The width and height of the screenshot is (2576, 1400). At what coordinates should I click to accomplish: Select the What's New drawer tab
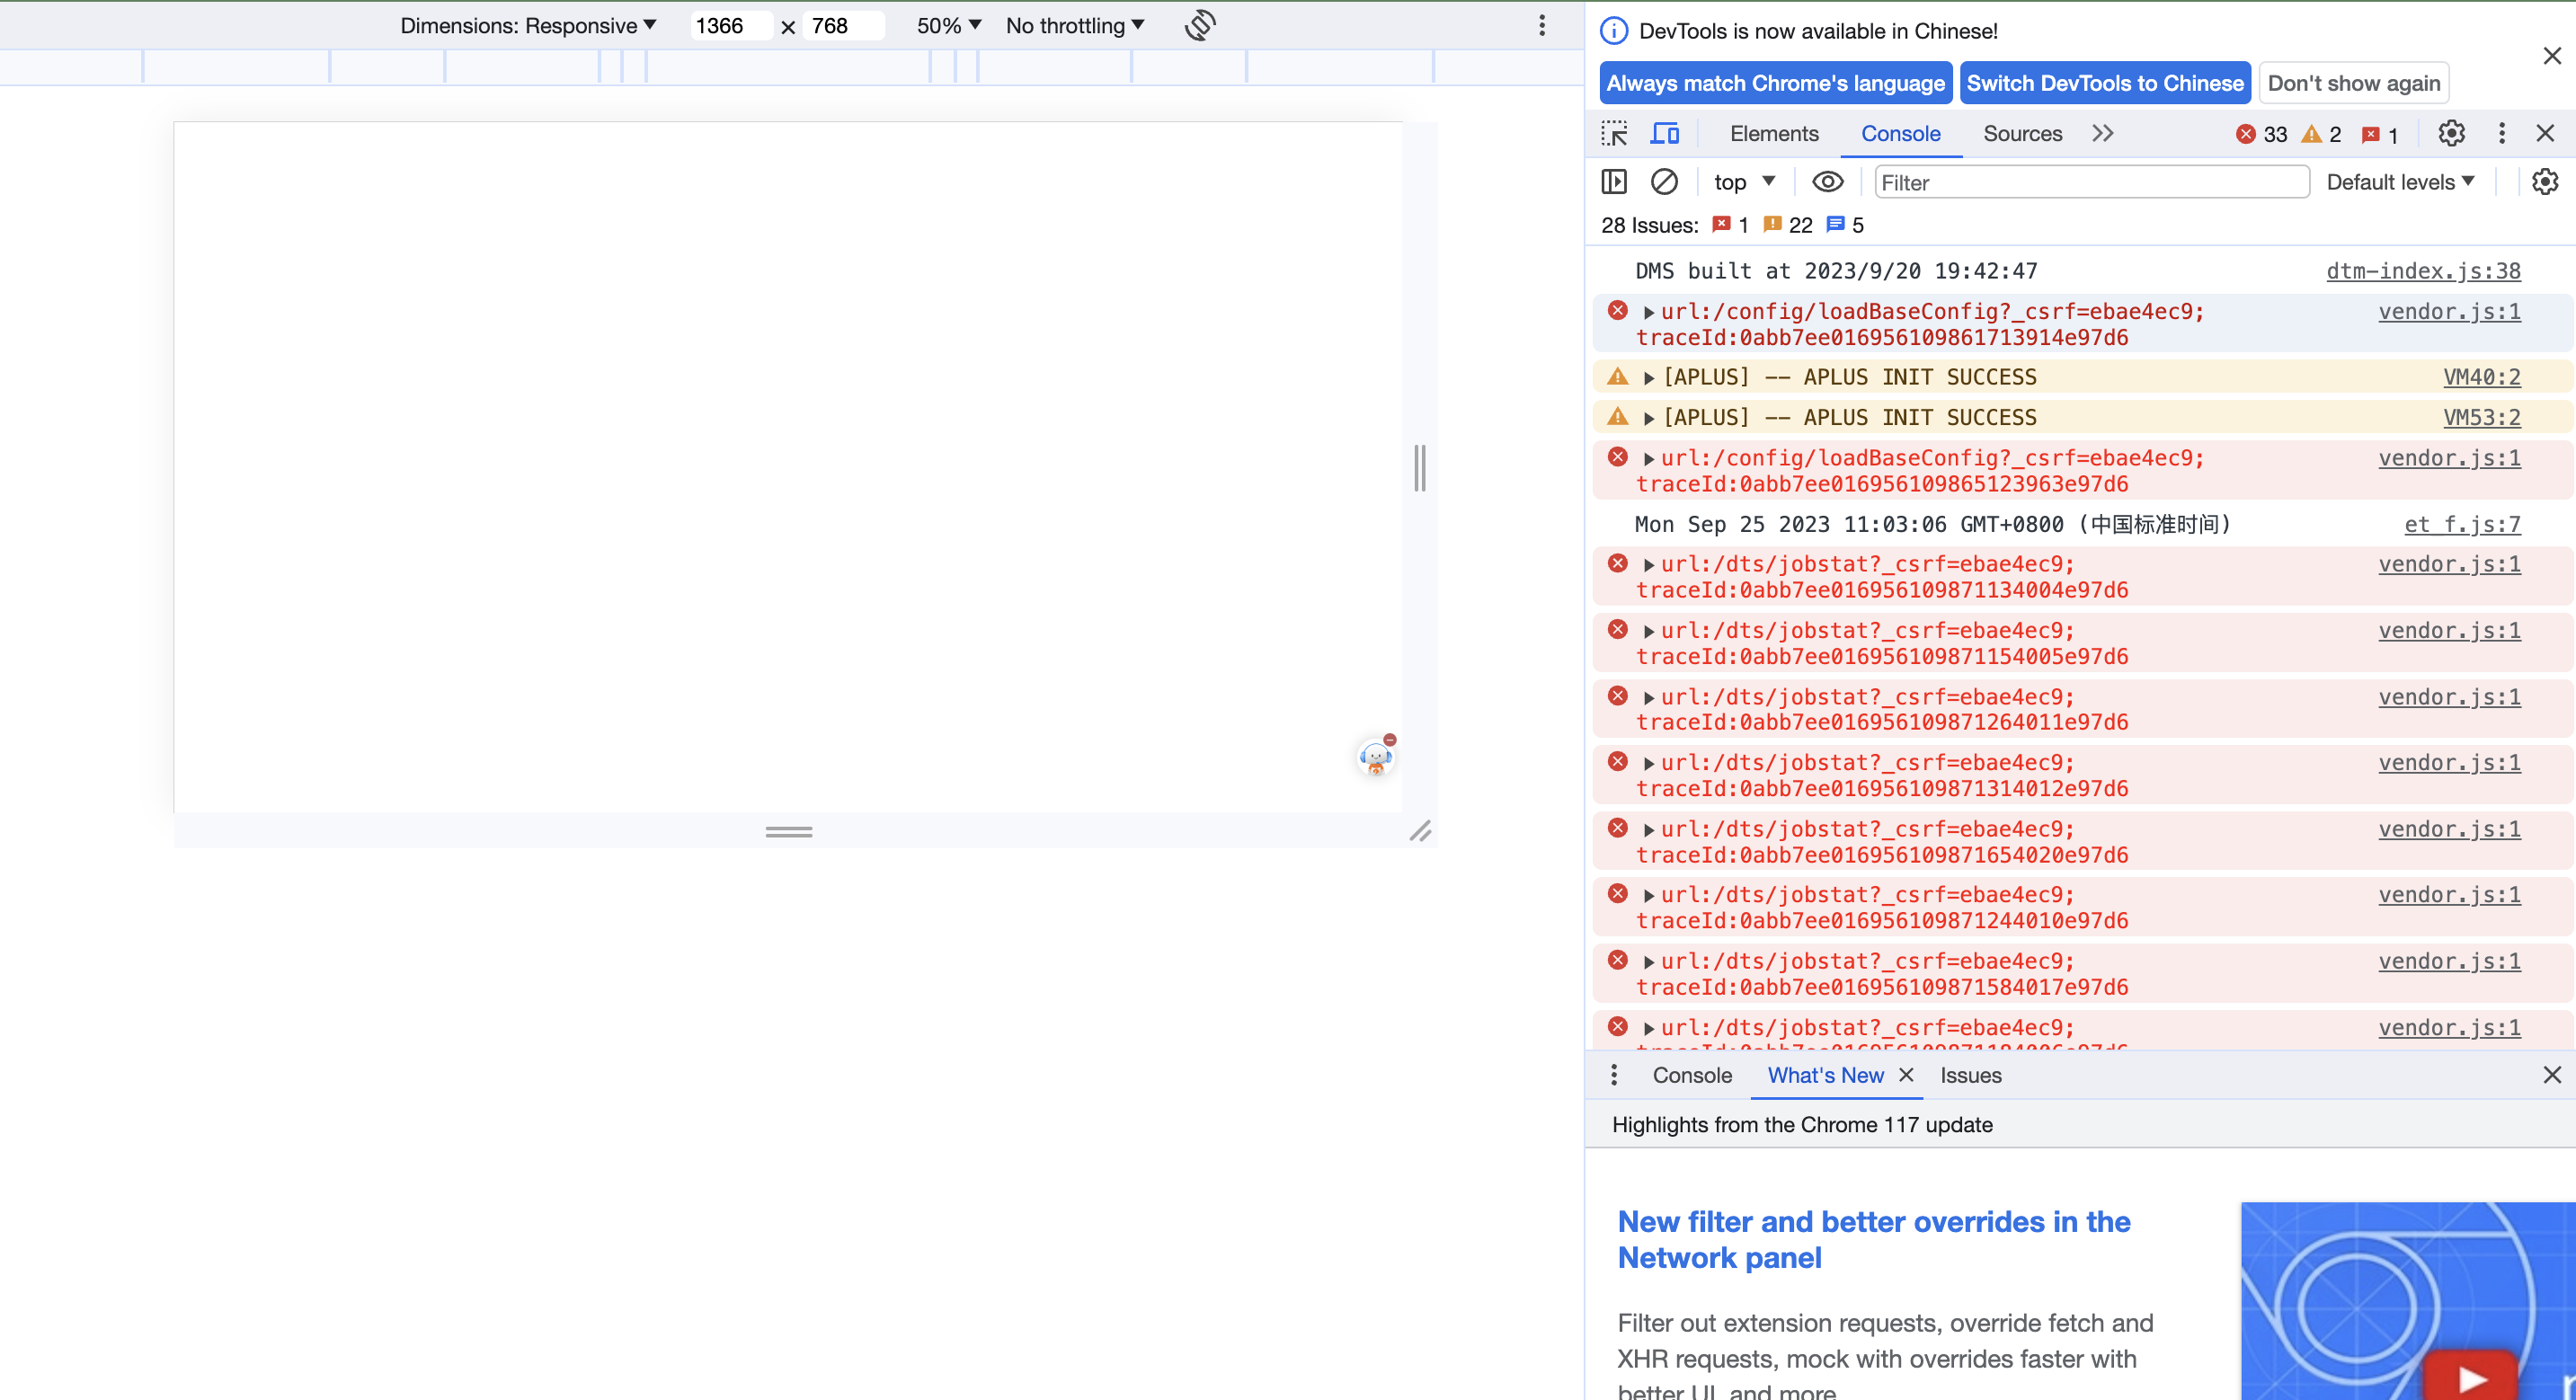click(1825, 1075)
